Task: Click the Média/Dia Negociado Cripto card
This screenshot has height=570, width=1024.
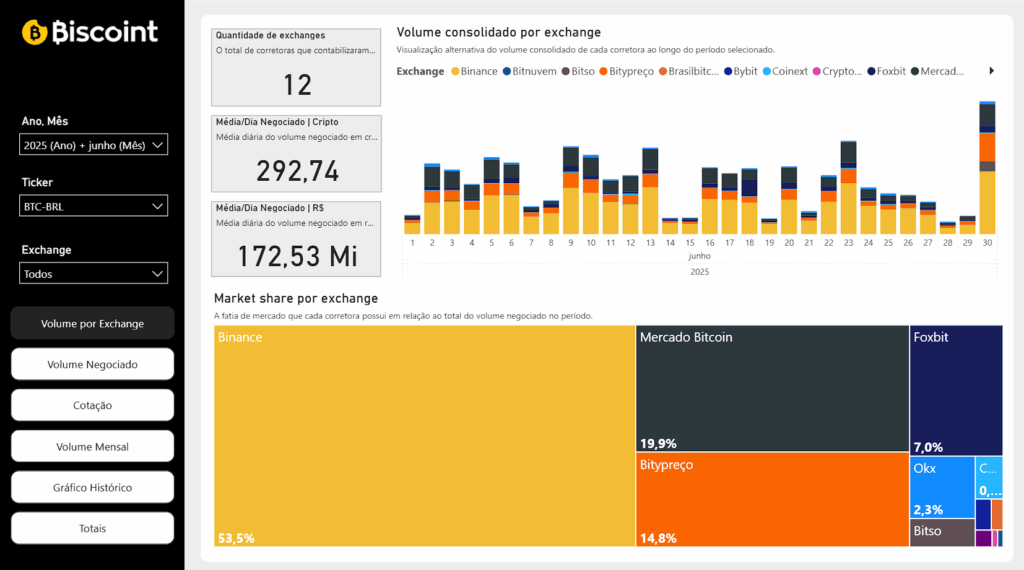Action: click(296, 153)
